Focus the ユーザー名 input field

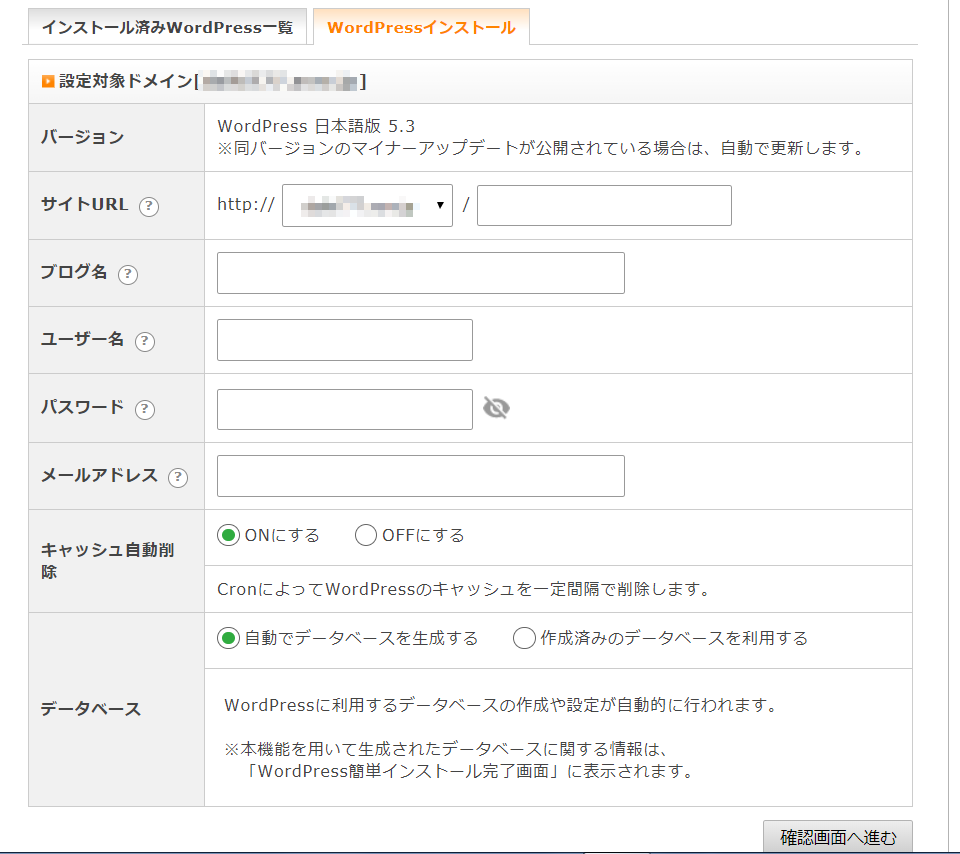pos(345,340)
